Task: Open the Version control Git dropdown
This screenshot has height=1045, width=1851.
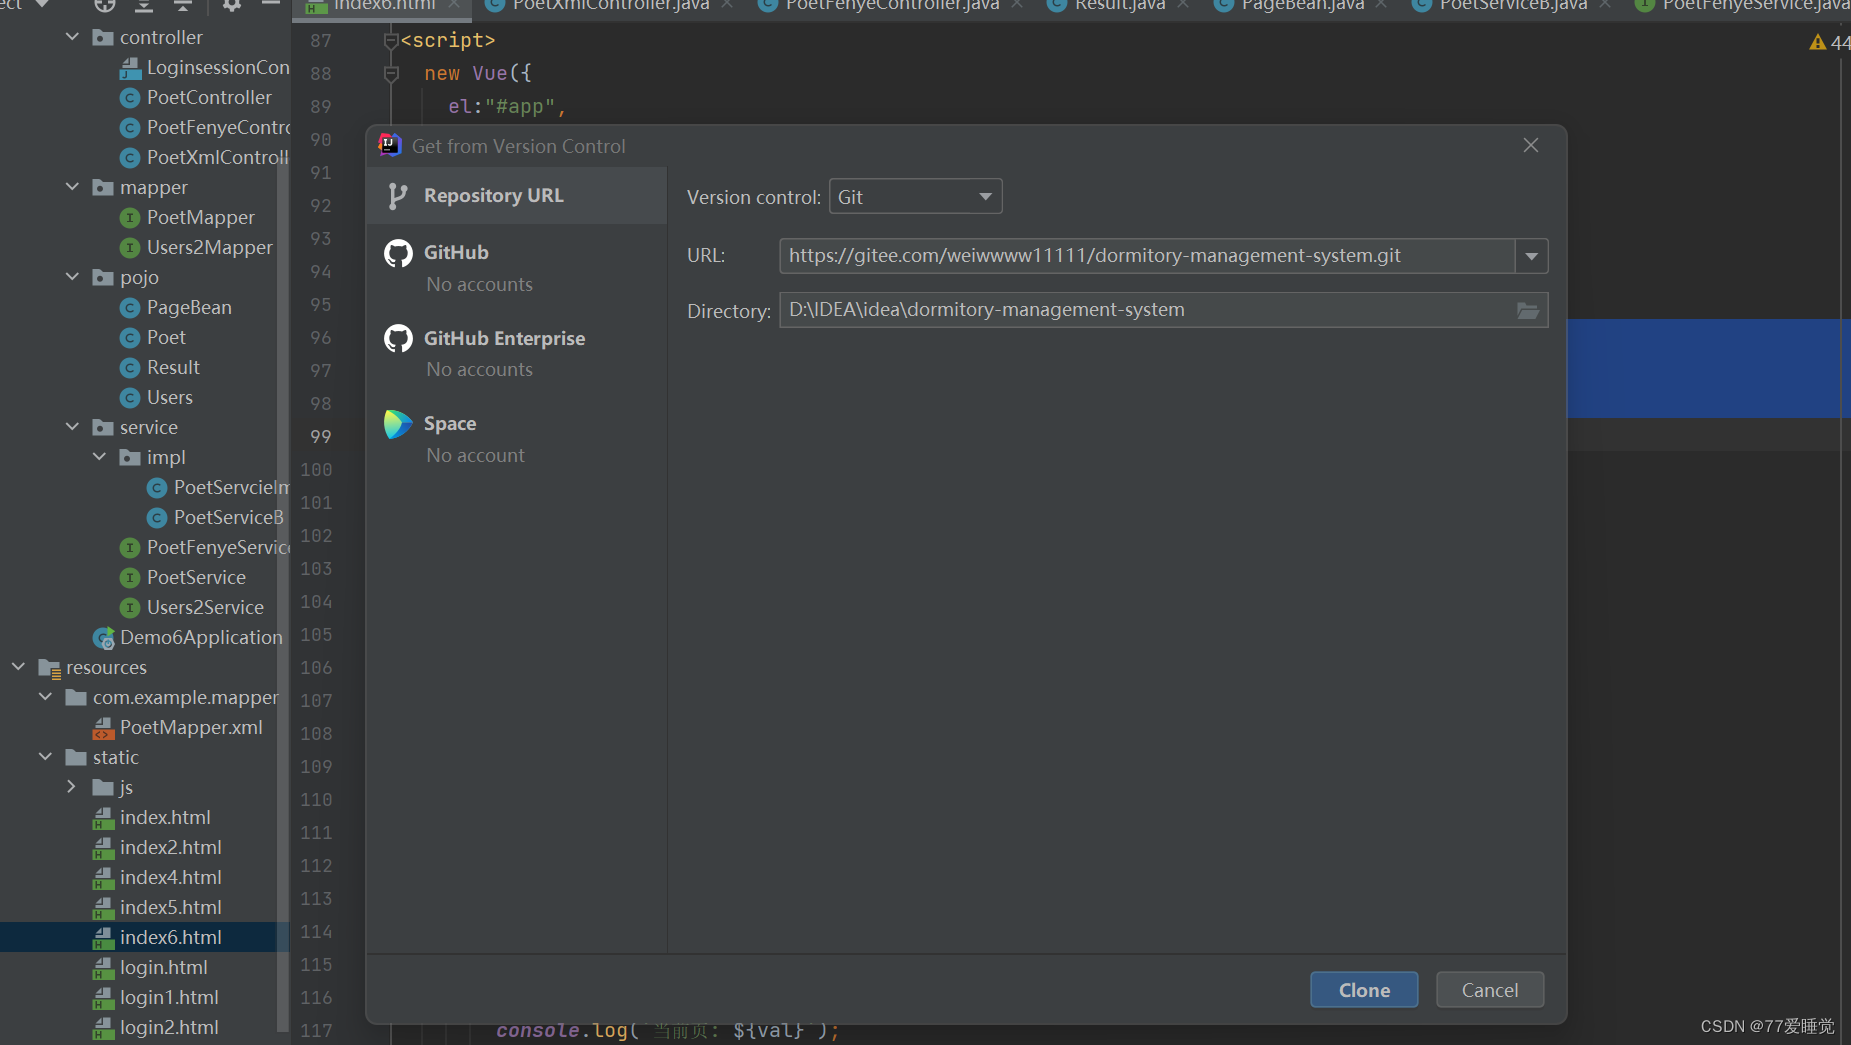Action: [915, 197]
